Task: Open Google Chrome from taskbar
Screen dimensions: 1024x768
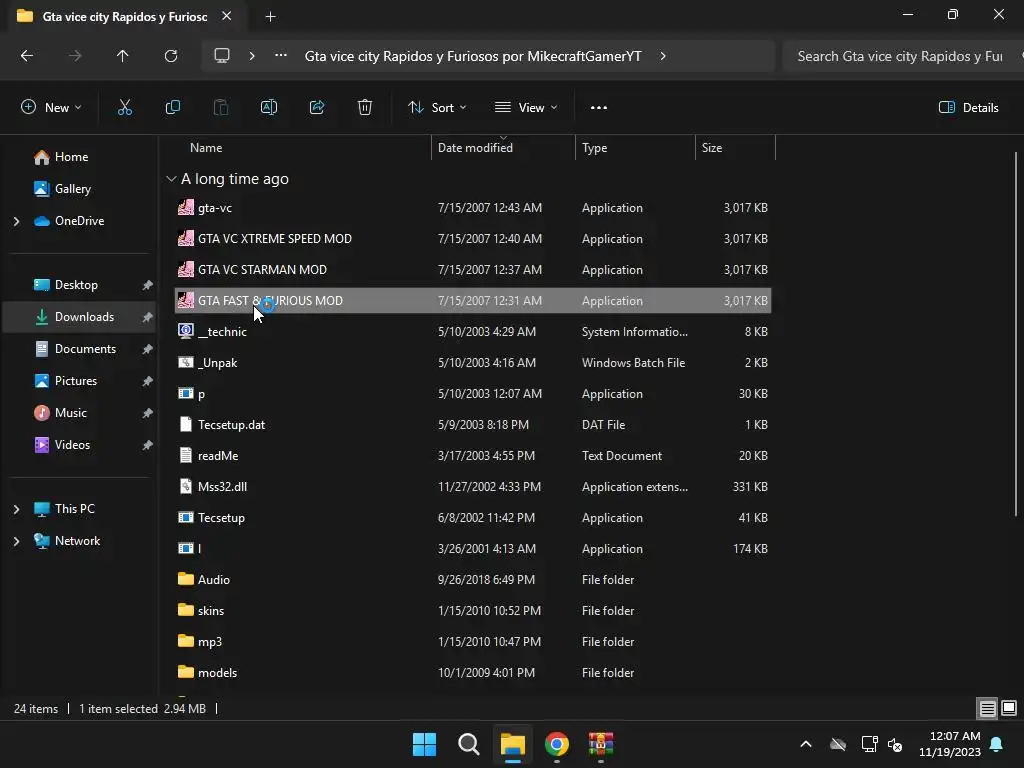Action: point(556,744)
